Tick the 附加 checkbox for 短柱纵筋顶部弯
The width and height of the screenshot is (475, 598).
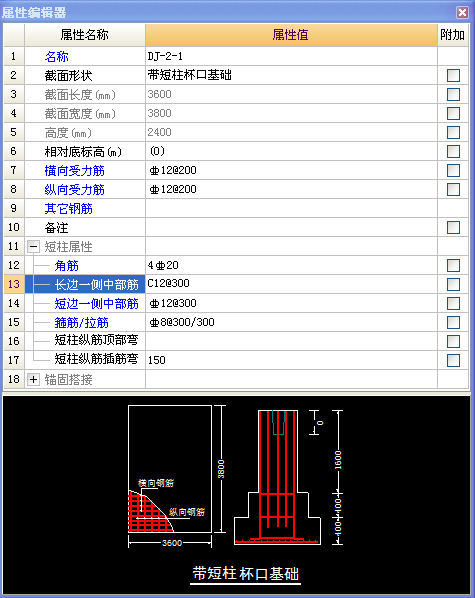(x=453, y=341)
